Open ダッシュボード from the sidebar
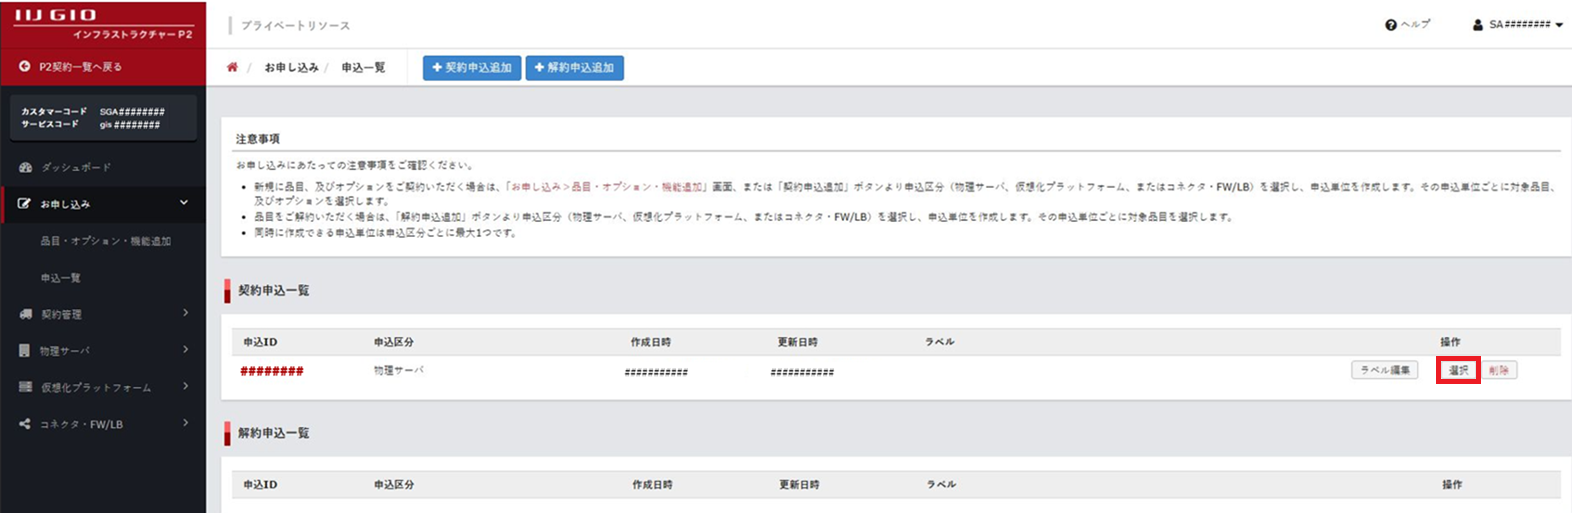1572x513 pixels. pyautogui.click(x=75, y=167)
